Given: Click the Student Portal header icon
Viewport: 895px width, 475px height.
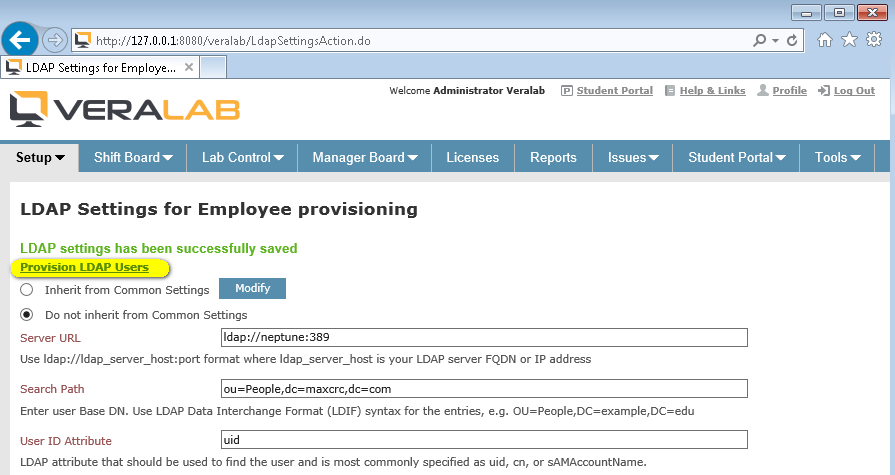Looking at the screenshot, I should pos(567,91).
